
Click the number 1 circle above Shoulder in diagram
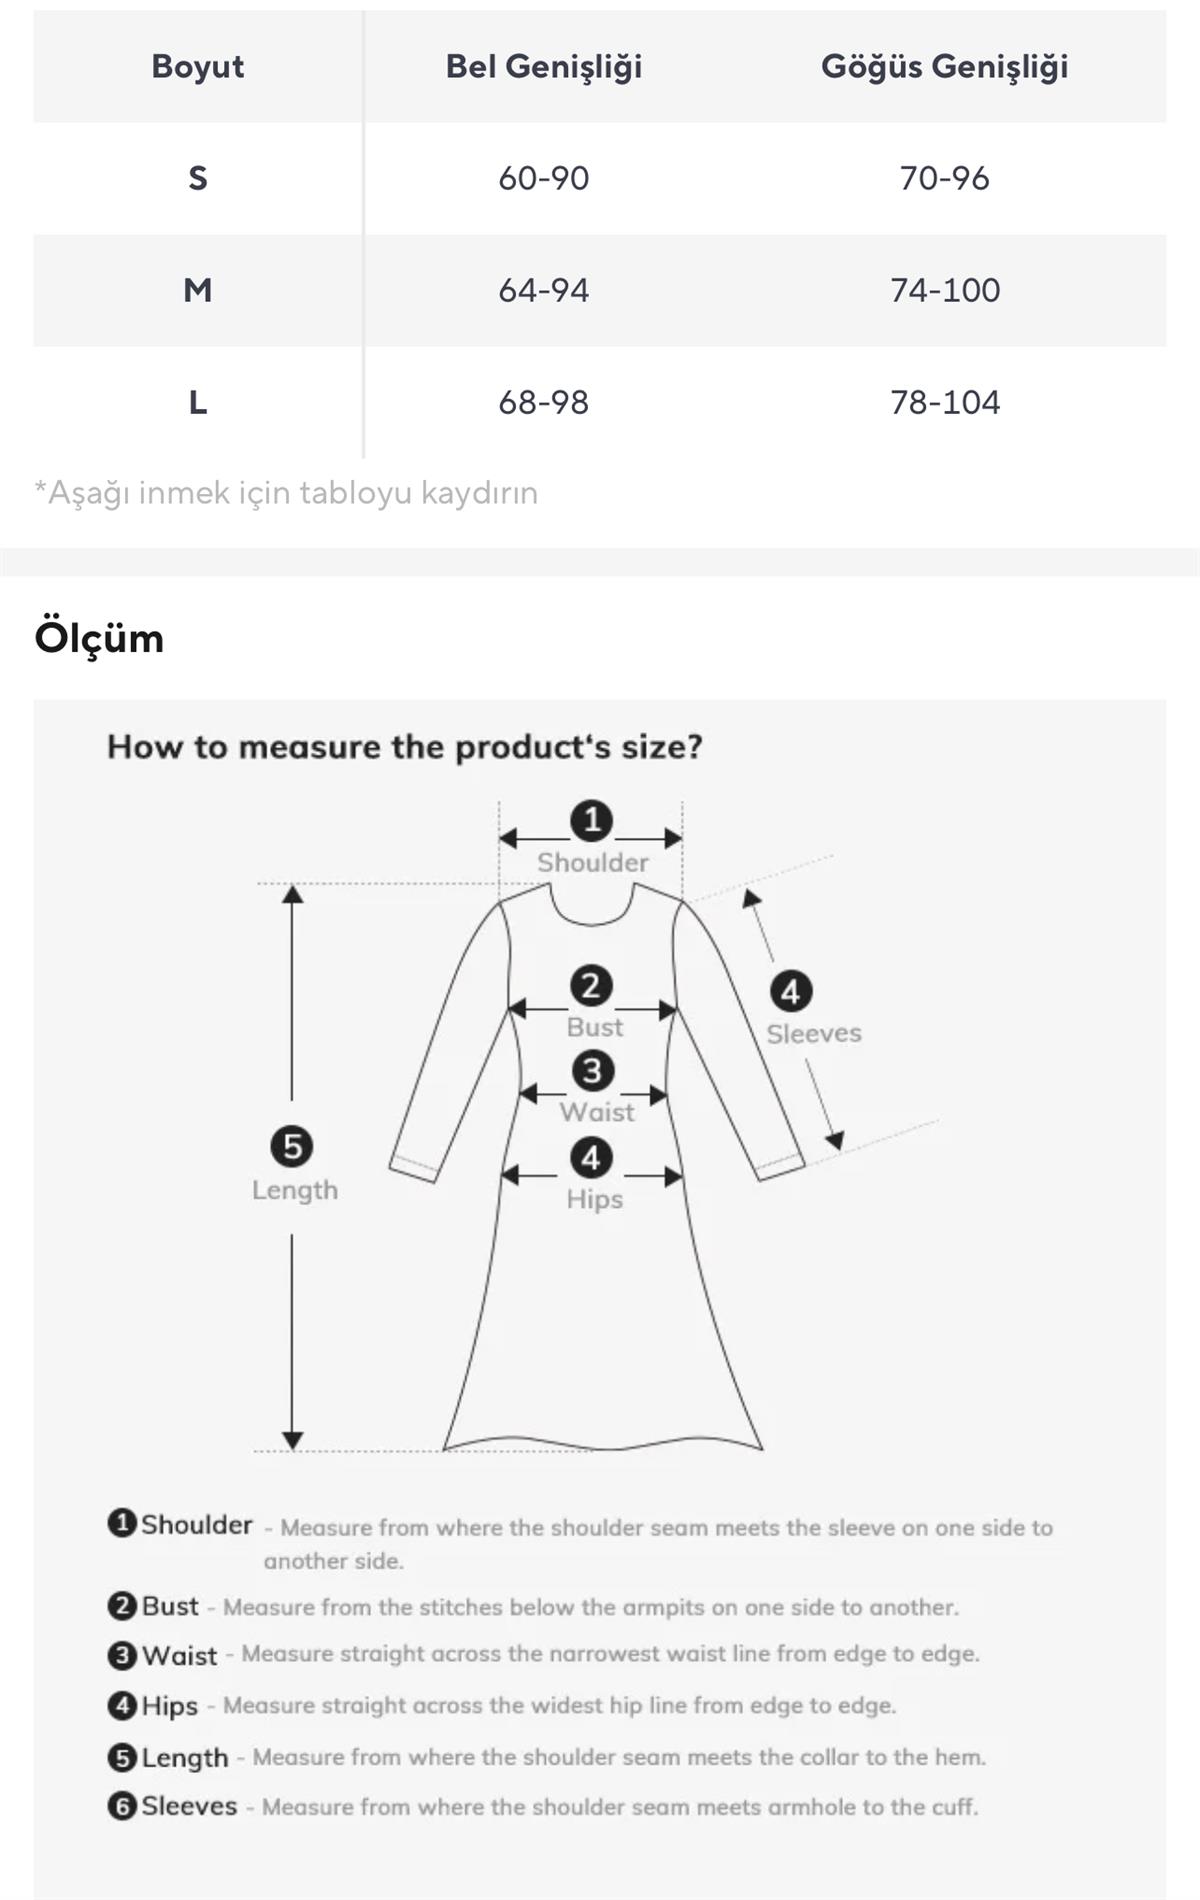591,820
